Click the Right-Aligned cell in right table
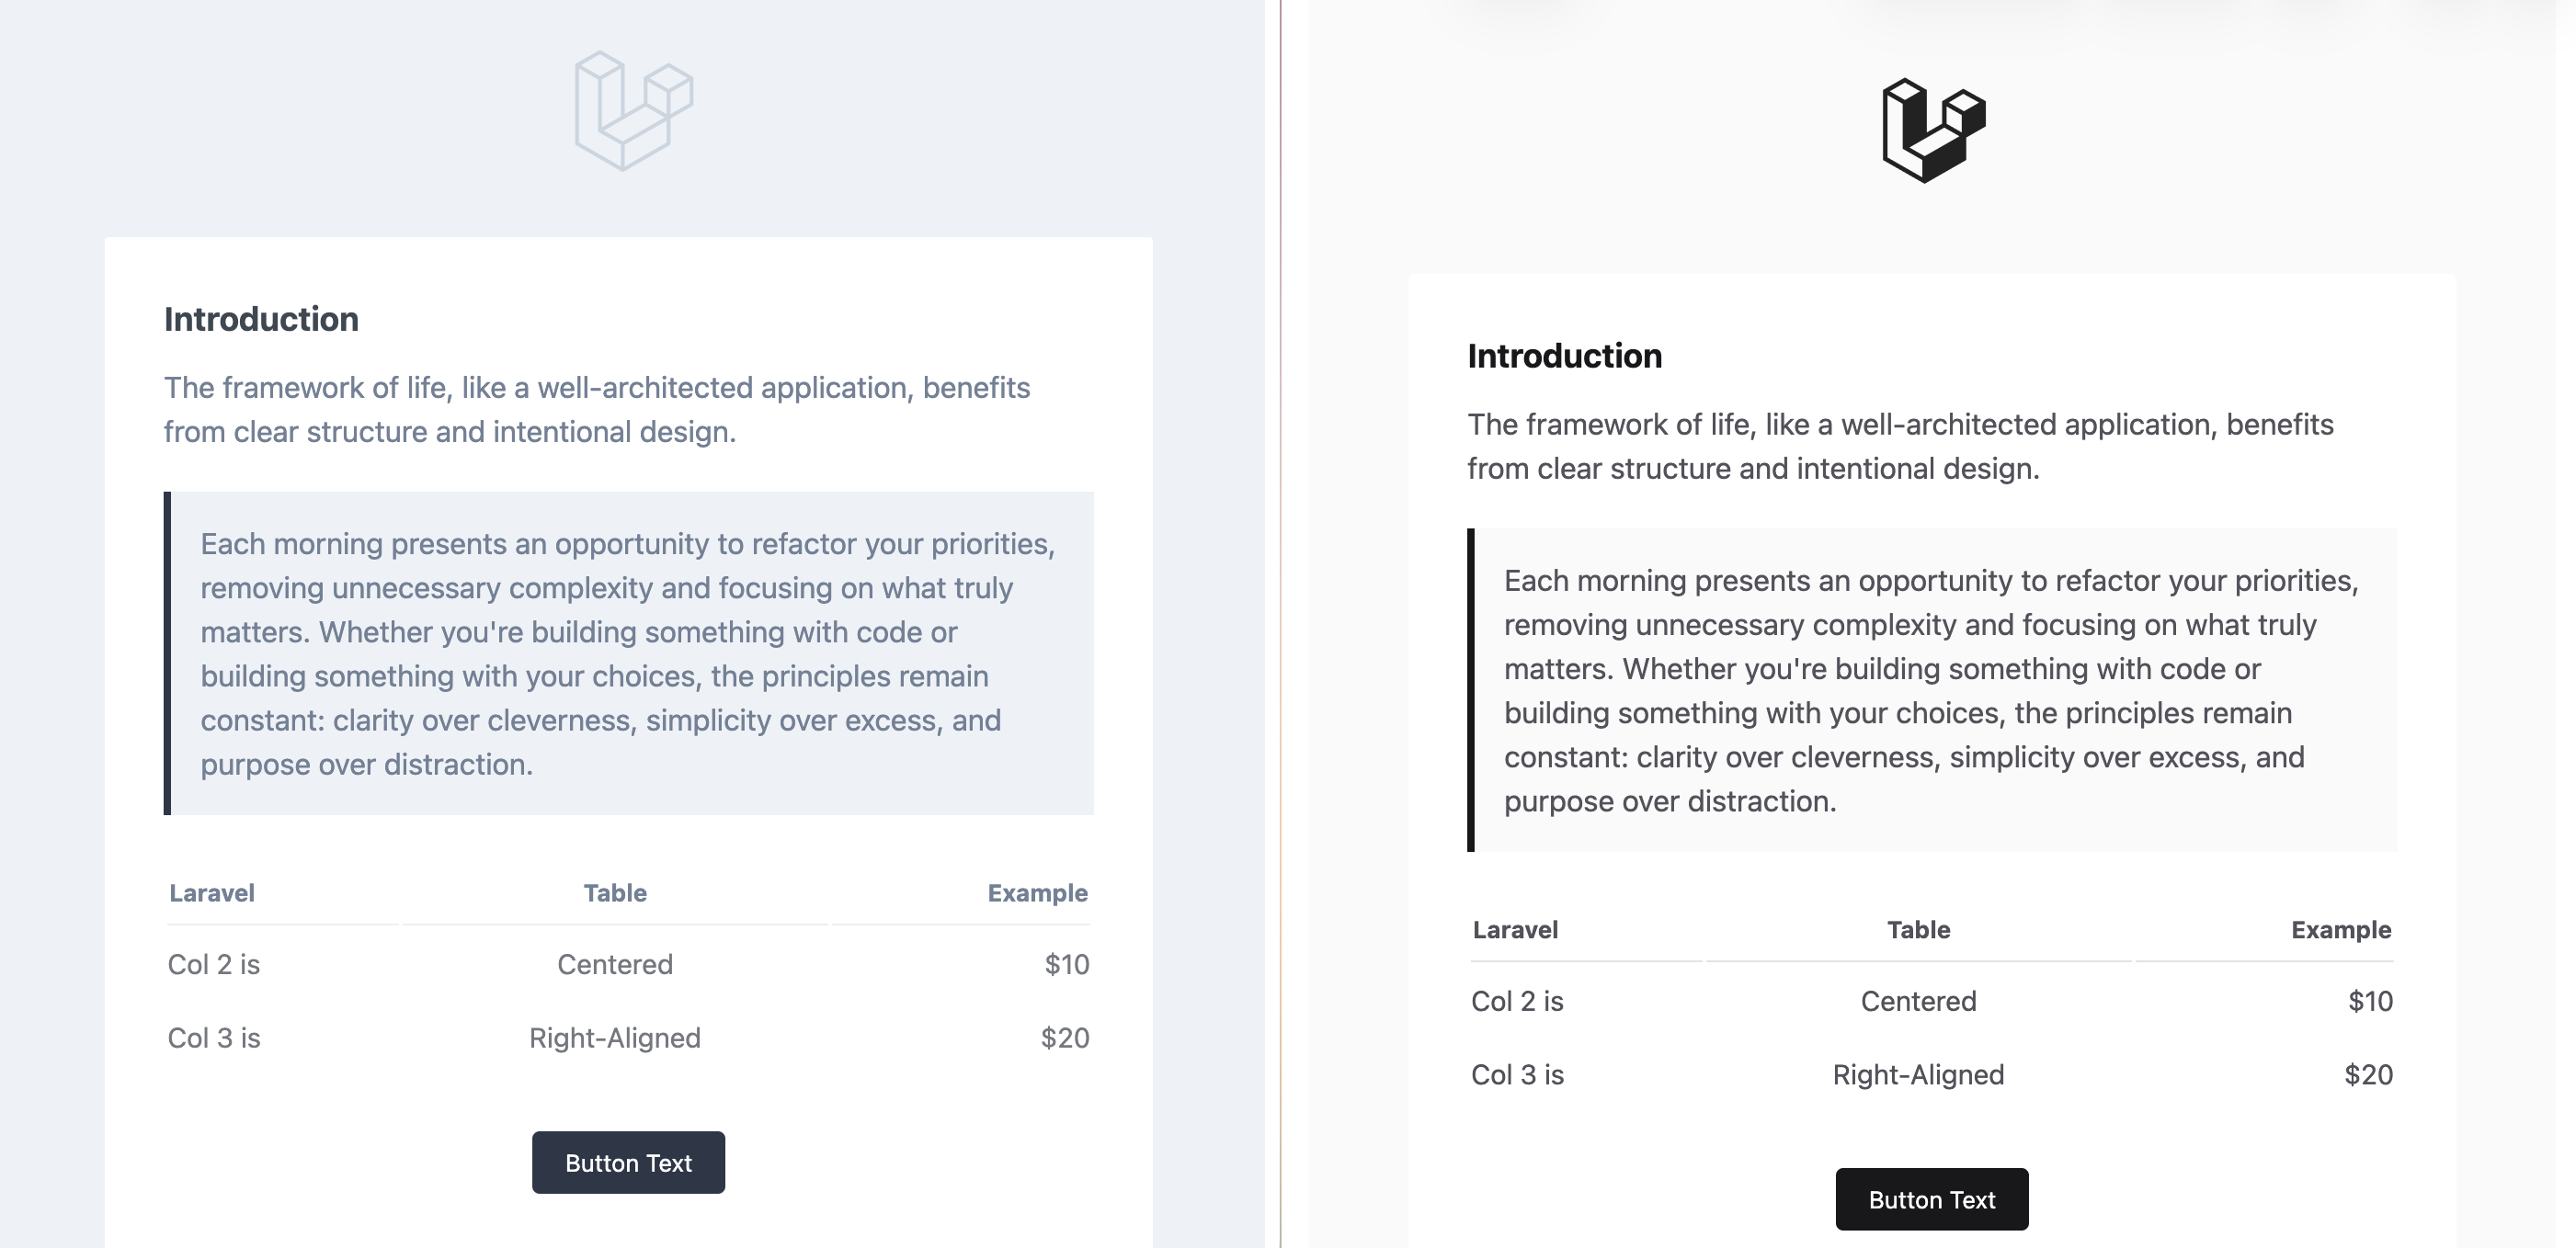 coord(1918,1075)
